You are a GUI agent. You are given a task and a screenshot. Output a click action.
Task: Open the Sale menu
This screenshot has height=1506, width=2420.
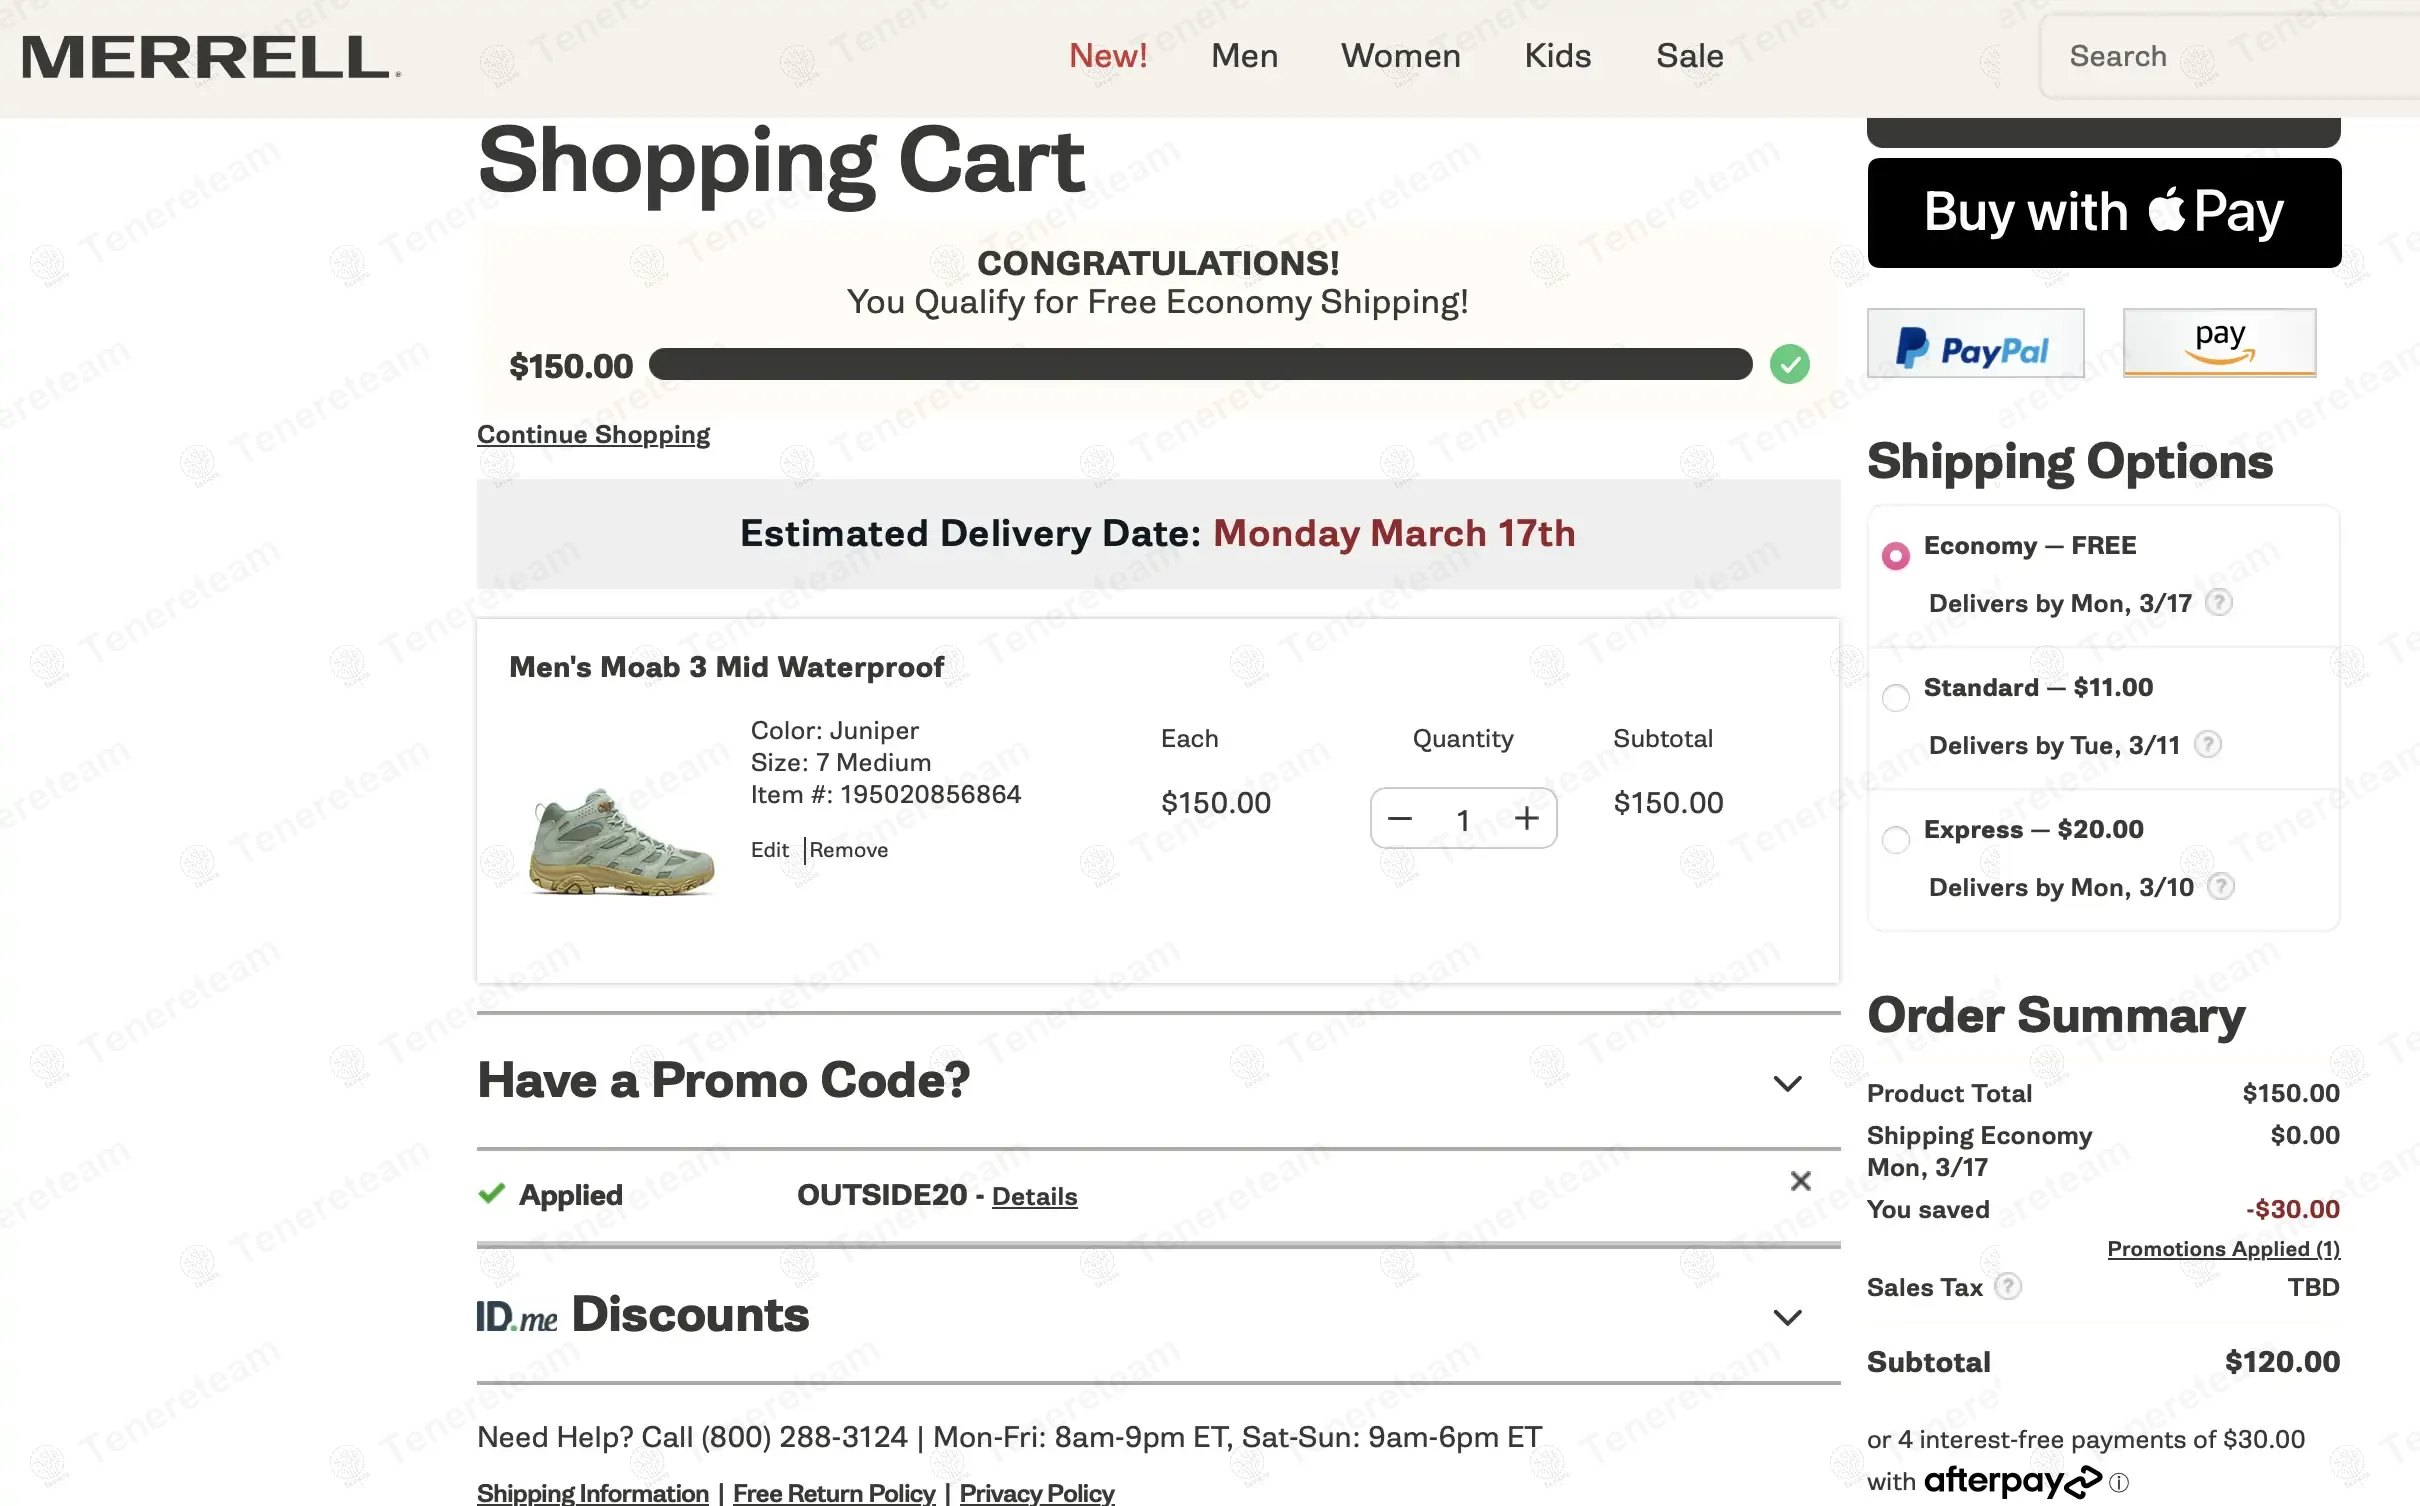coord(1689,56)
